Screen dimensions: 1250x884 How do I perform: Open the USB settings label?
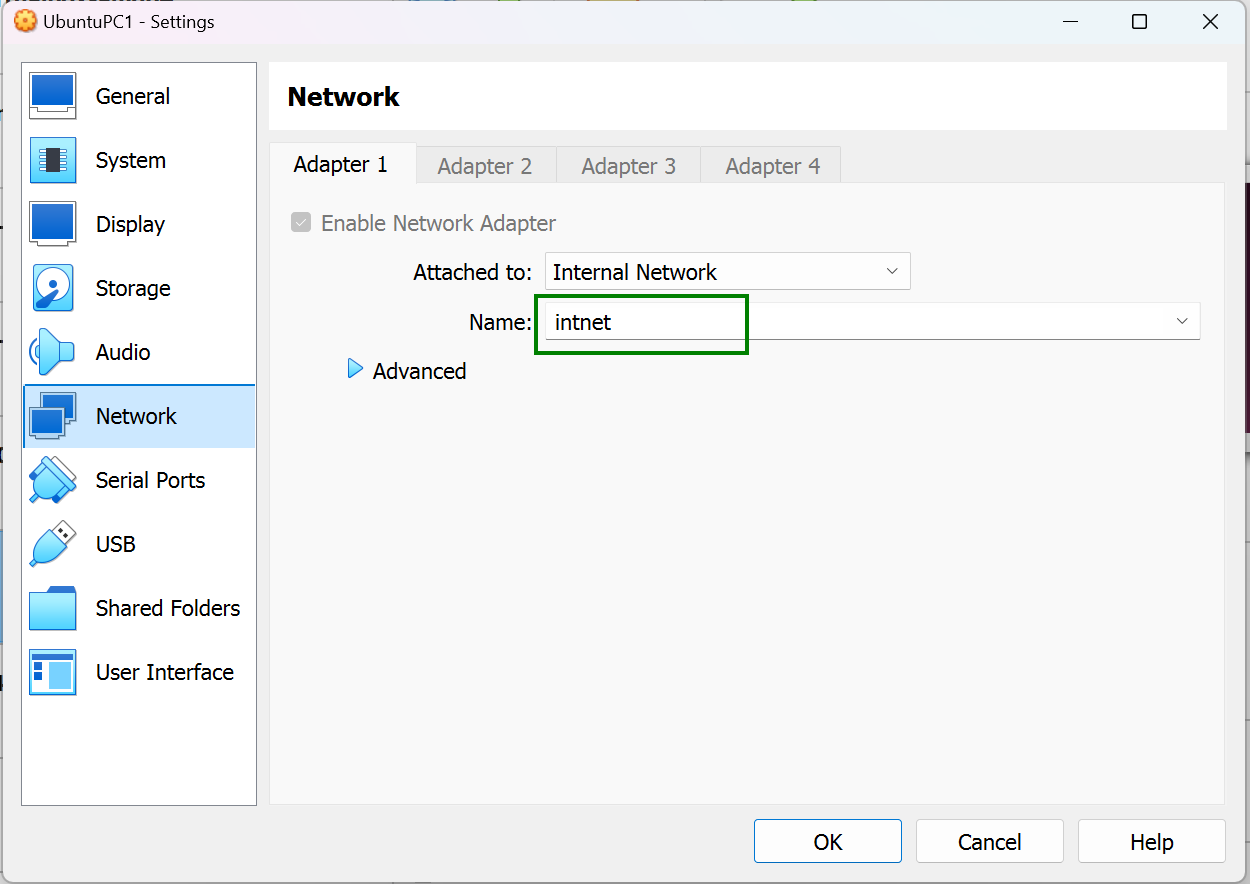click(116, 544)
